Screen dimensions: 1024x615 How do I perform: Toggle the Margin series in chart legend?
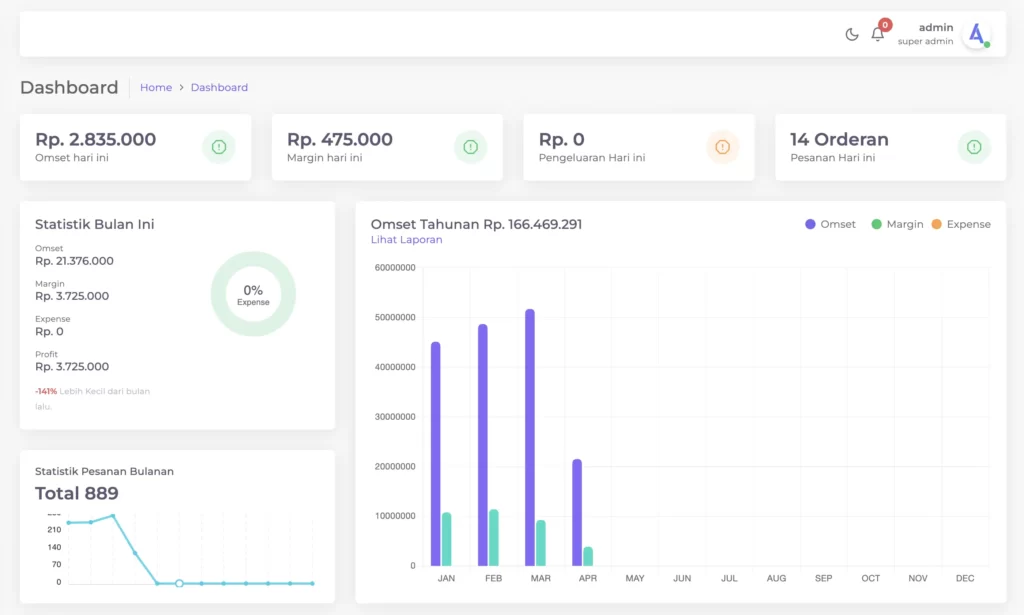pos(897,225)
